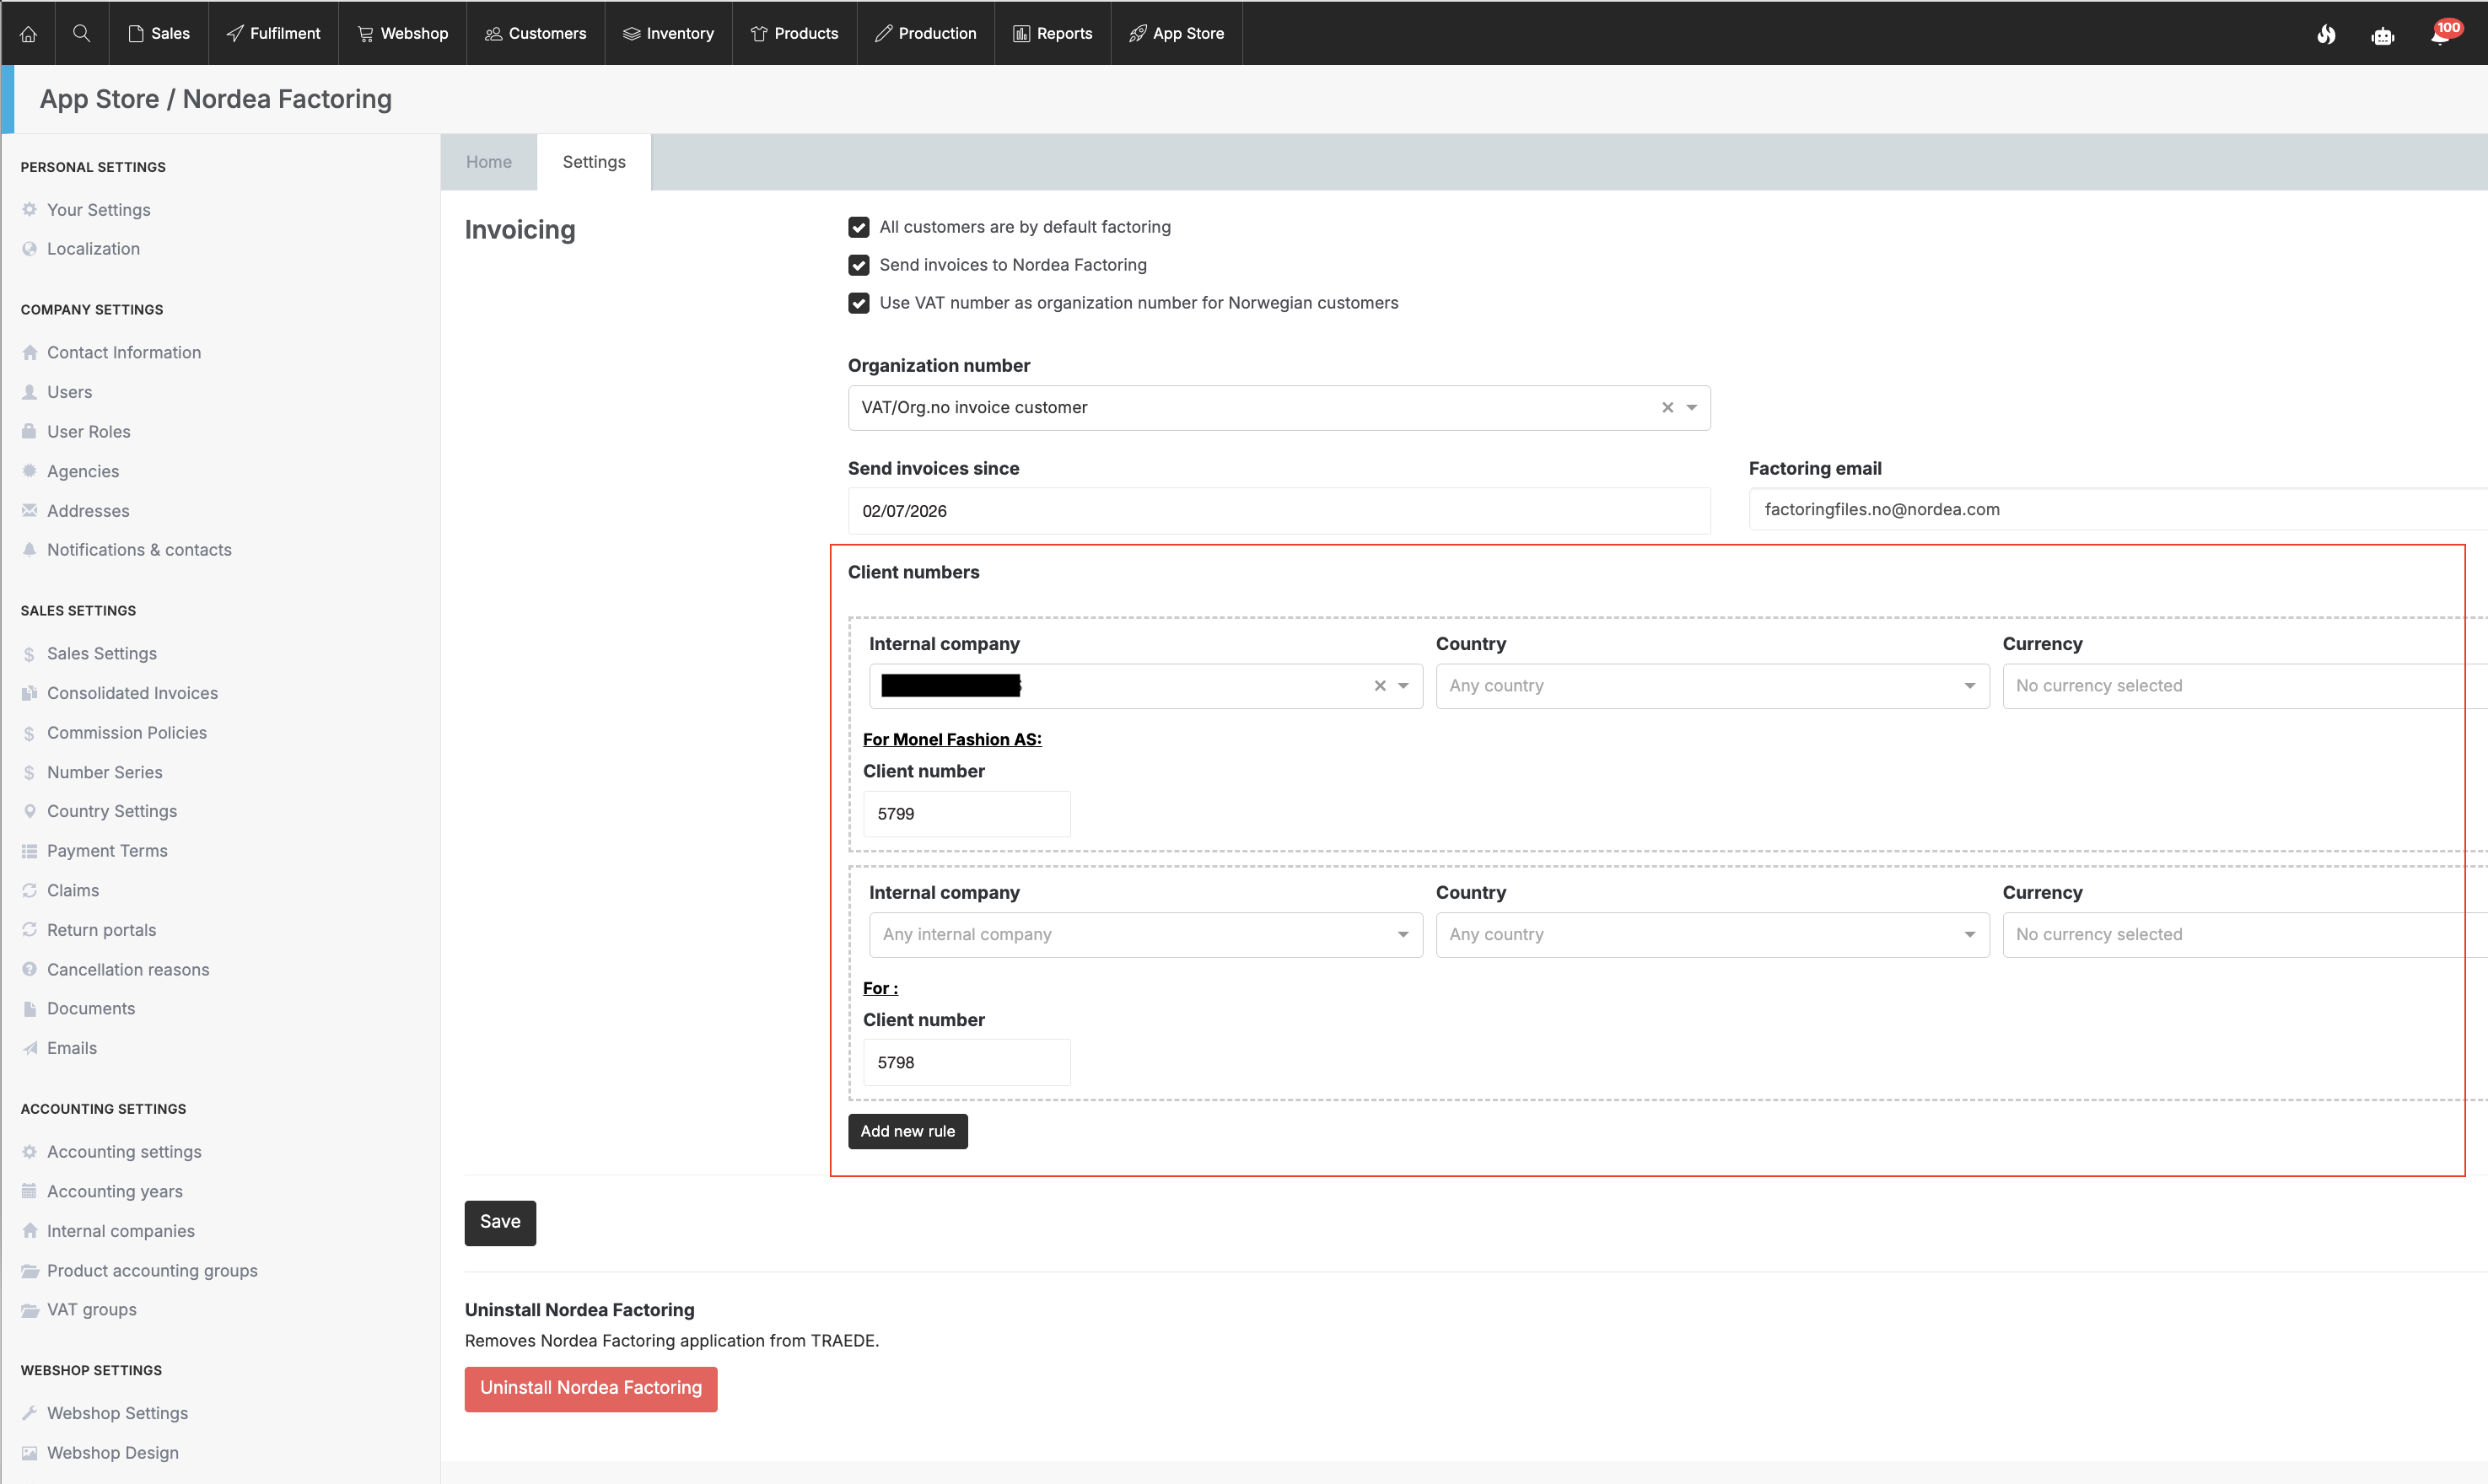Open Commission Policies settings link
The width and height of the screenshot is (2488, 1484).
pyautogui.click(x=127, y=733)
